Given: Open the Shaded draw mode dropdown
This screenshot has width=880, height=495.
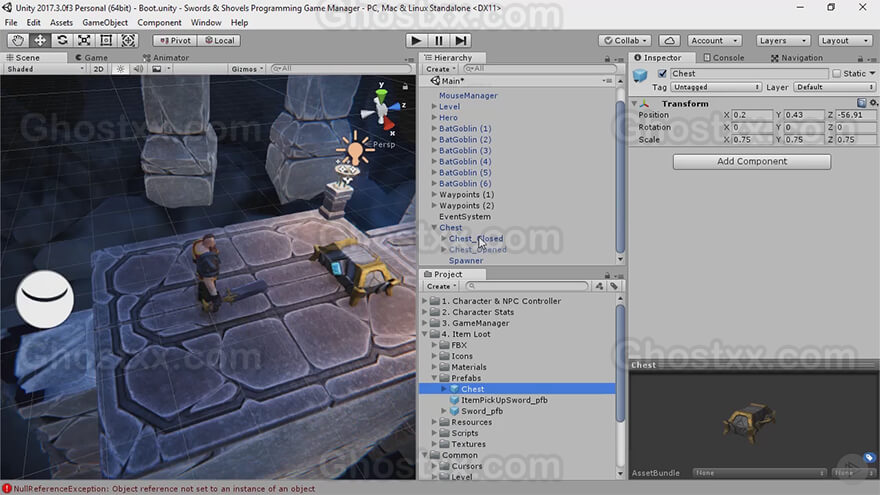Looking at the screenshot, I should tap(45, 68).
